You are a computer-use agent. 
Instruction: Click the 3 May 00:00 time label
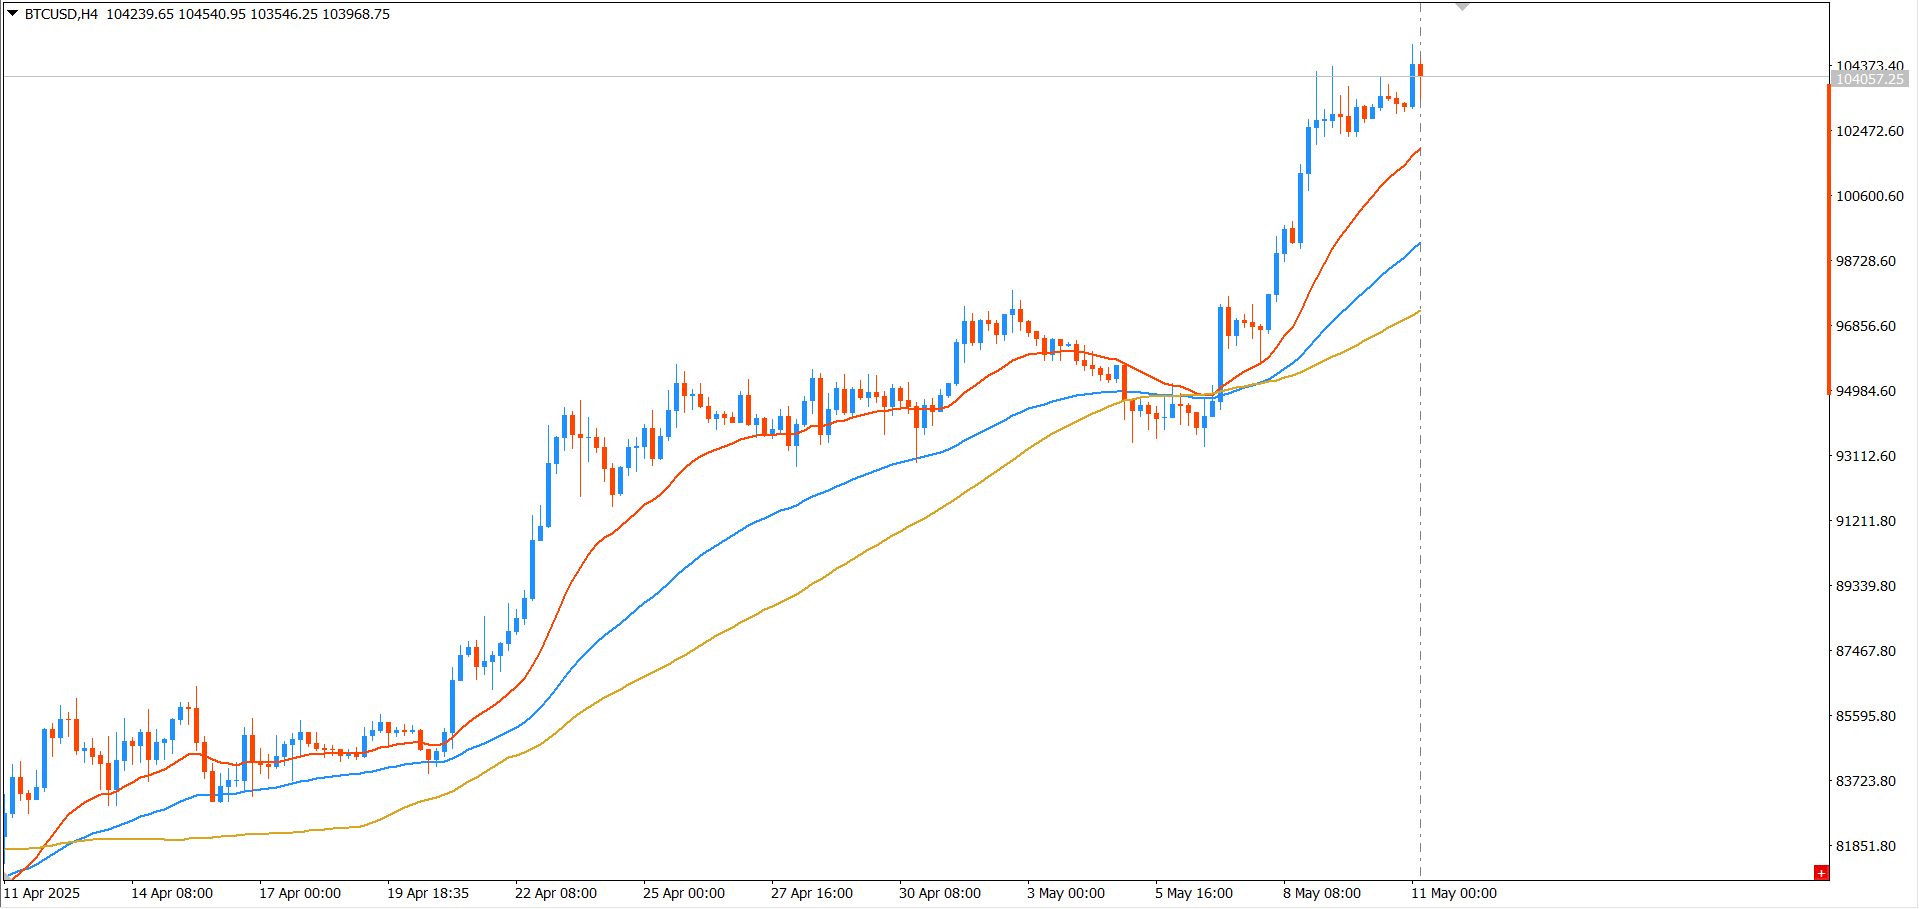pos(1065,893)
